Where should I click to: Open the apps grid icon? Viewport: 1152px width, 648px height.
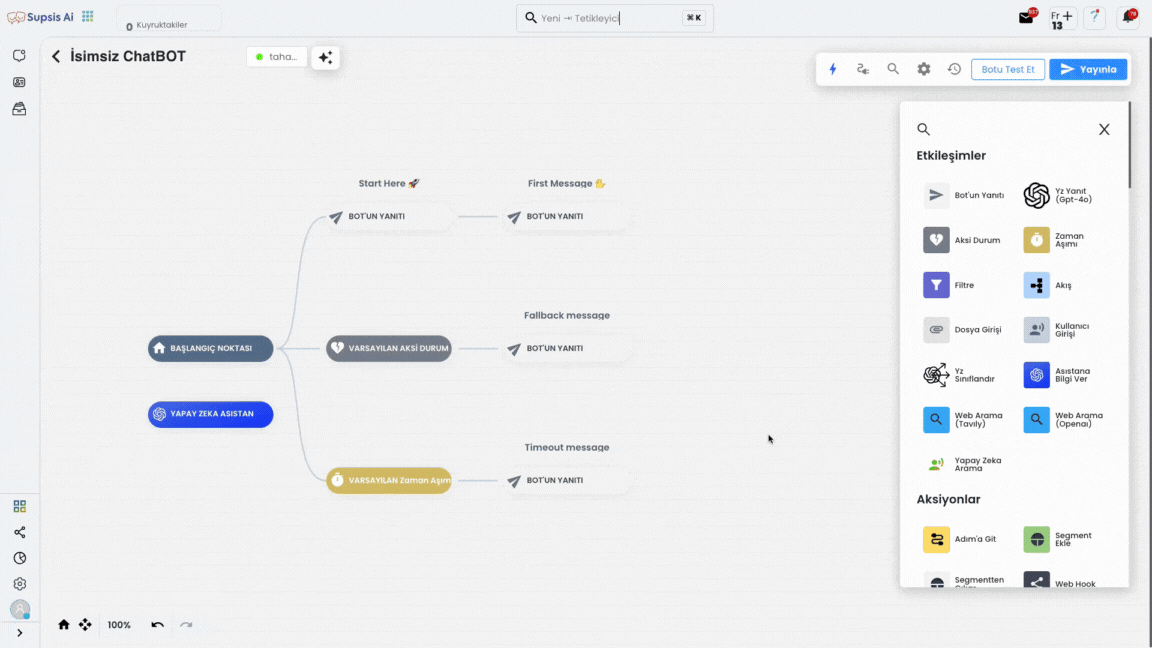[87, 16]
